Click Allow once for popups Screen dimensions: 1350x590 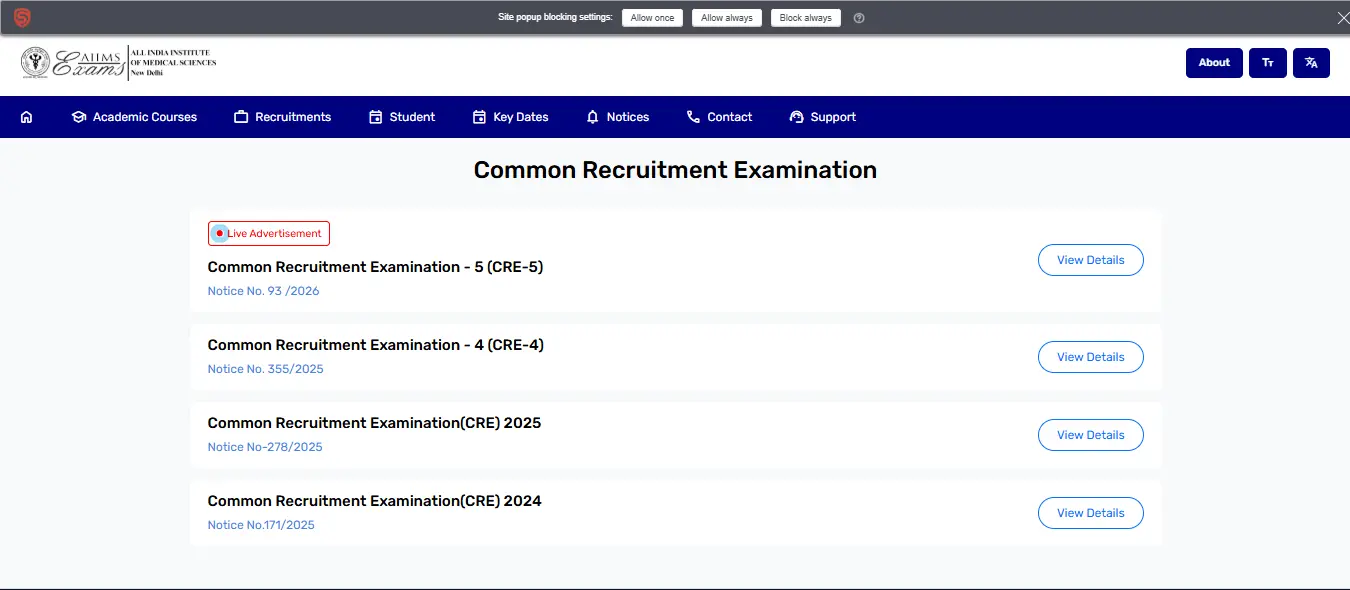click(652, 18)
